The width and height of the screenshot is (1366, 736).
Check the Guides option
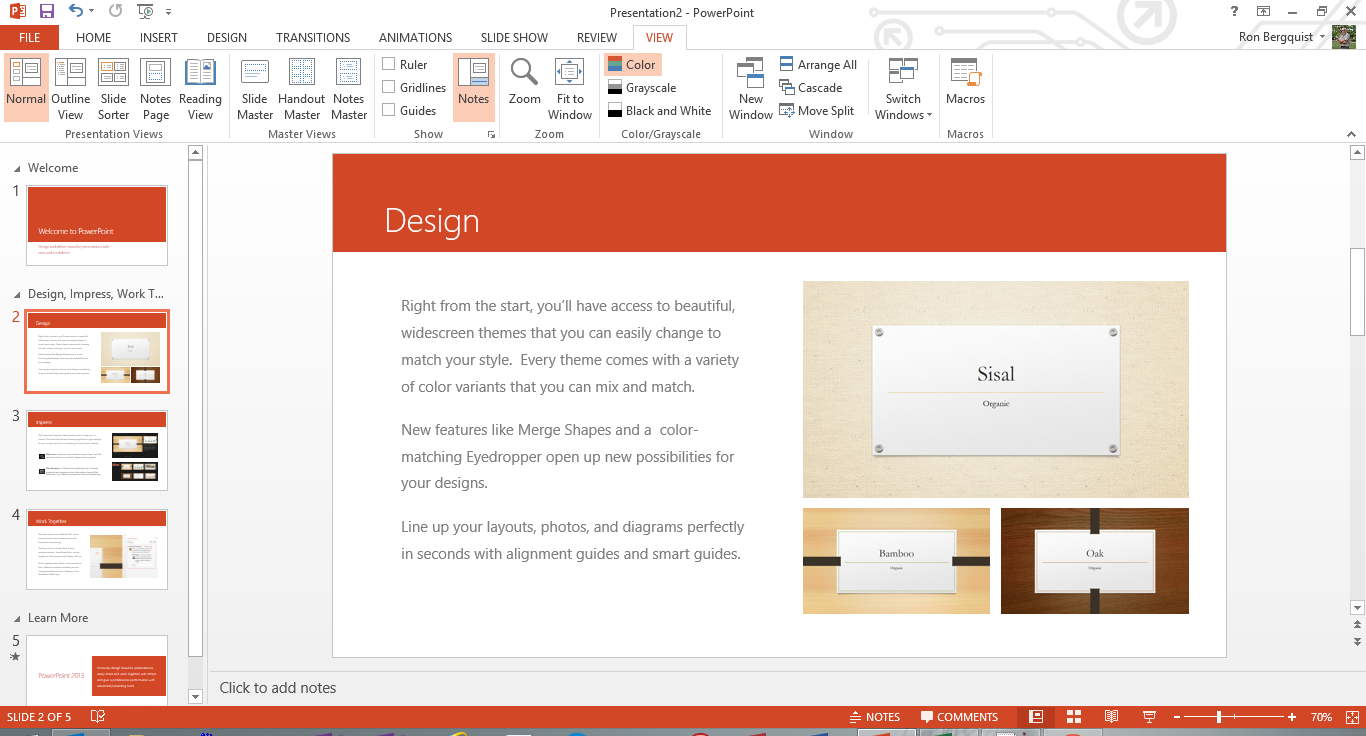389,110
